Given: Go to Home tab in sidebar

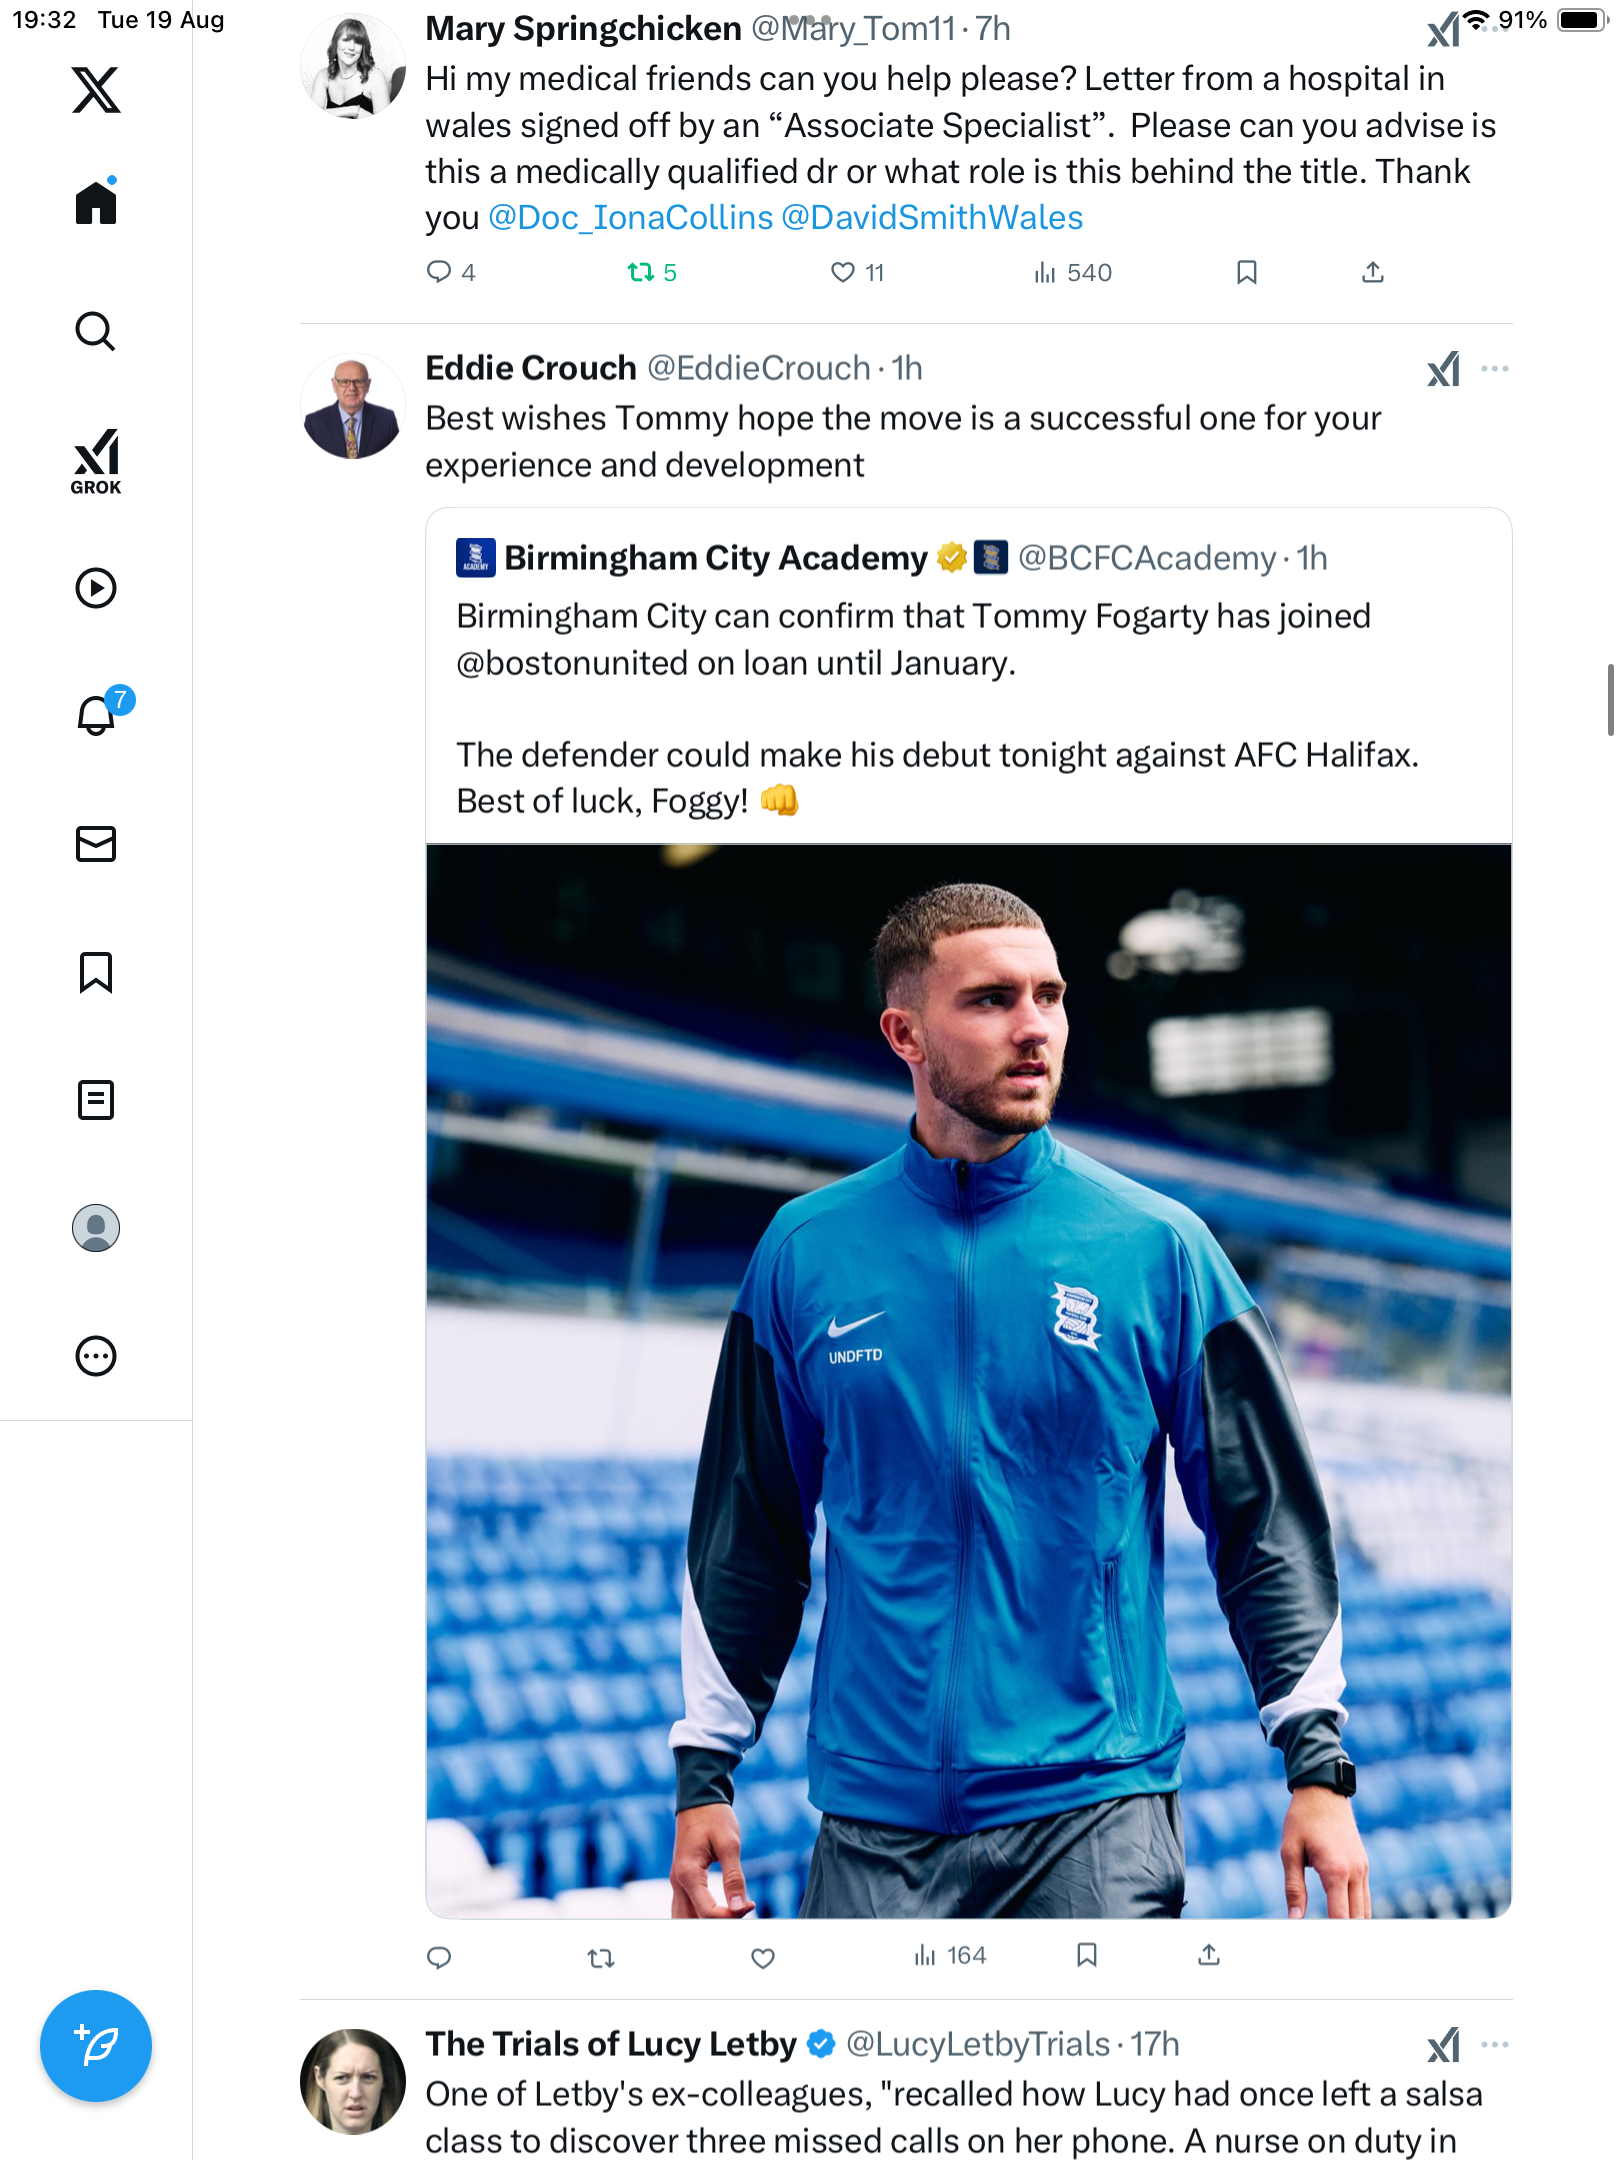Looking at the screenshot, I should click(x=96, y=203).
